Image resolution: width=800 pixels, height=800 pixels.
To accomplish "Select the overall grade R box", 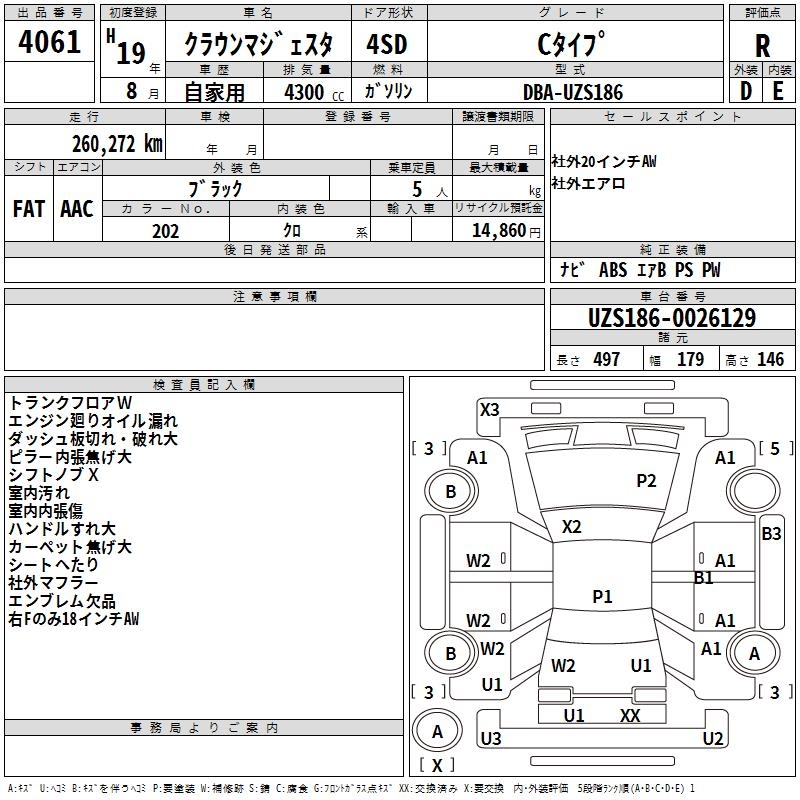I will (x=763, y=46).
